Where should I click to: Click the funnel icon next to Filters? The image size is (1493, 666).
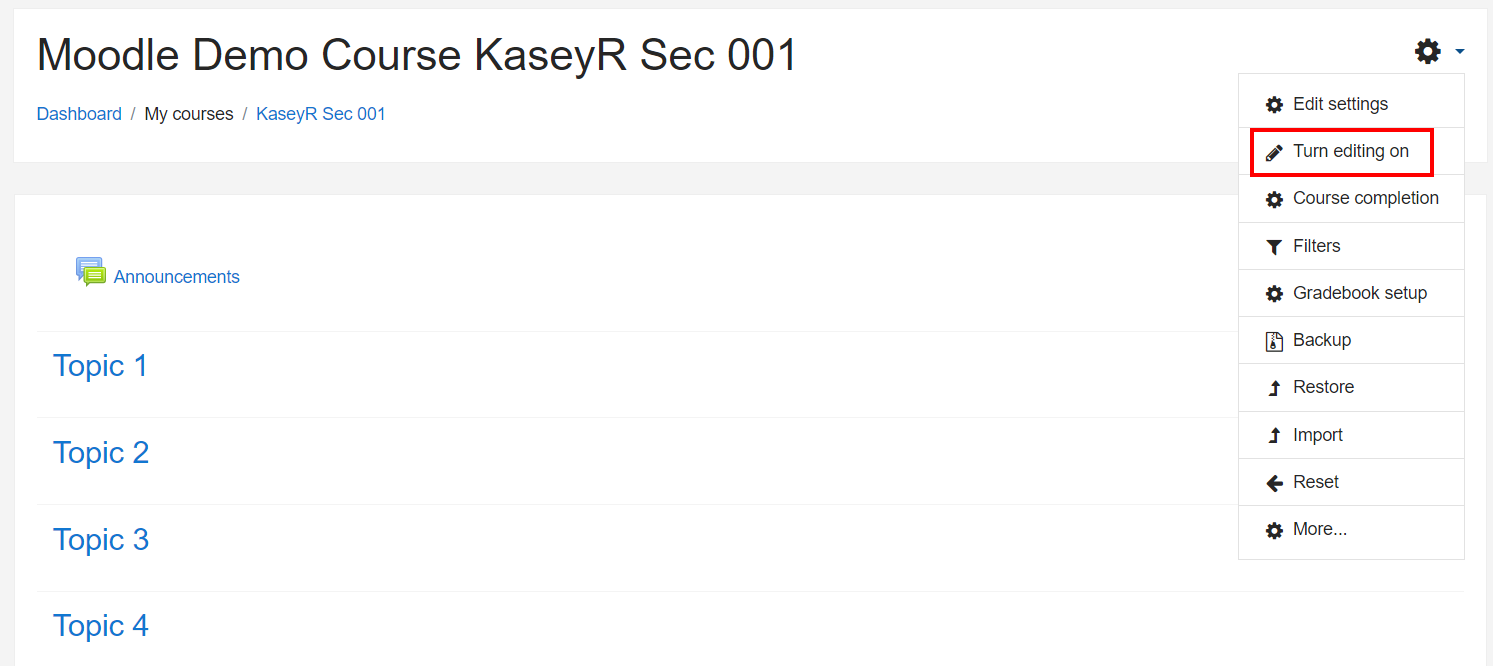pos(1274,247)
